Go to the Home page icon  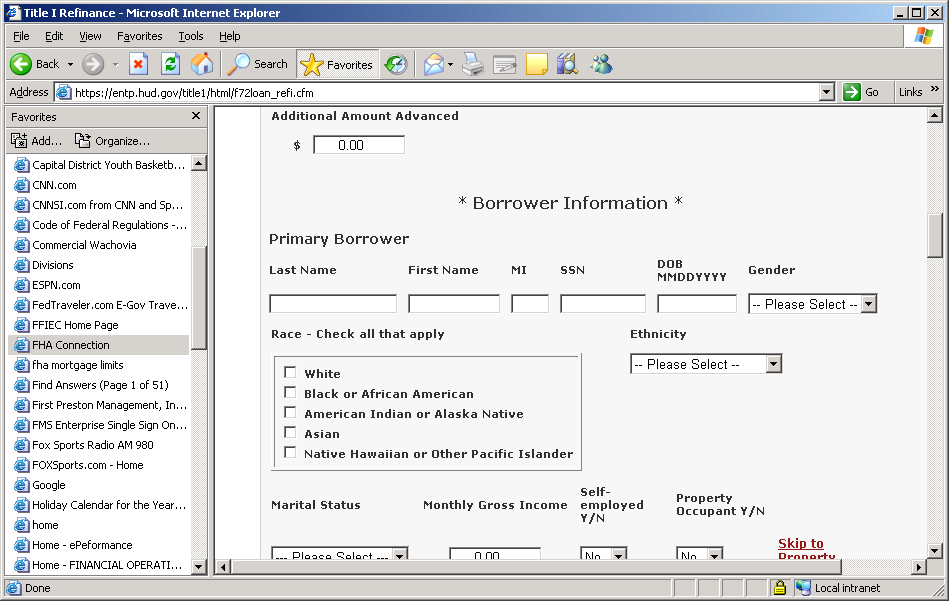(202, 64)
